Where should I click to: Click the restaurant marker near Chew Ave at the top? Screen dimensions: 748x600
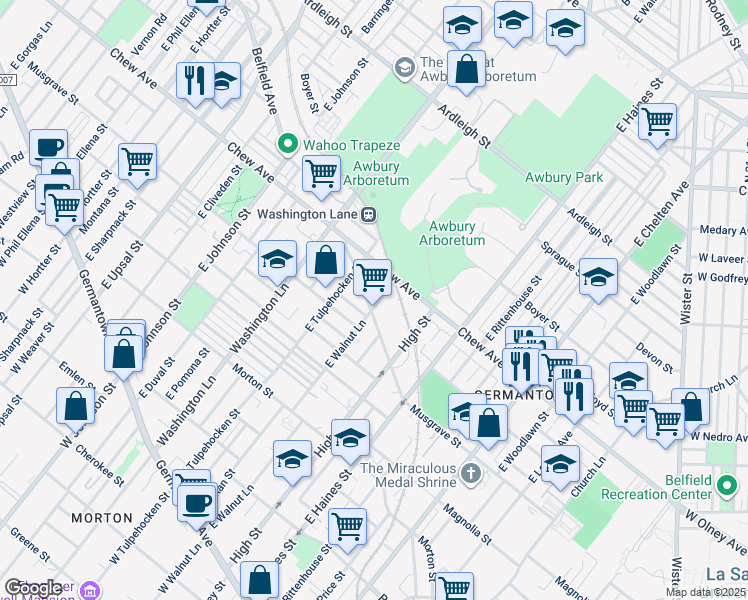tap(196, 83)
